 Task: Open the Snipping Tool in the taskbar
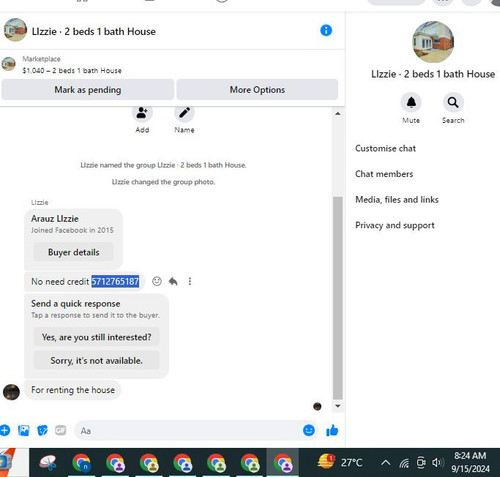48,463
